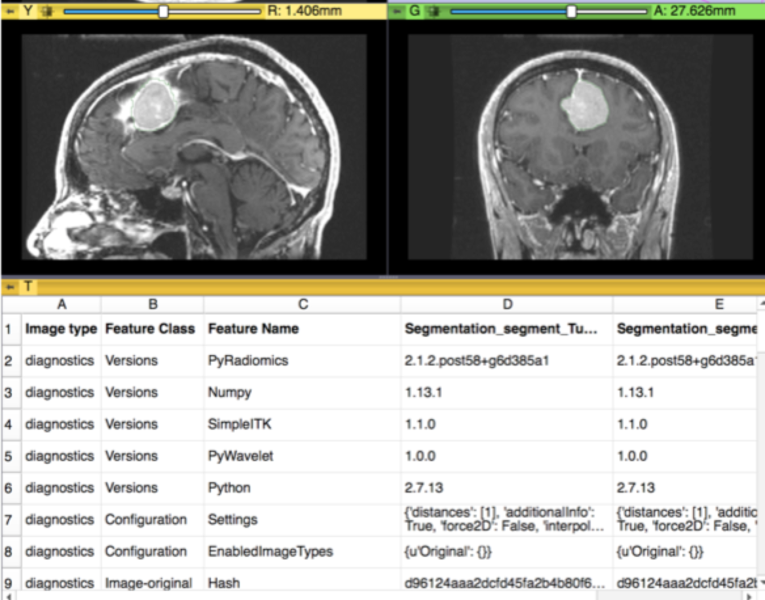Image resolution: width=765 pixels, height=600 pixels.
Task: Click the pin icon in yellow slice bar
Action: [x=9, y=11]
